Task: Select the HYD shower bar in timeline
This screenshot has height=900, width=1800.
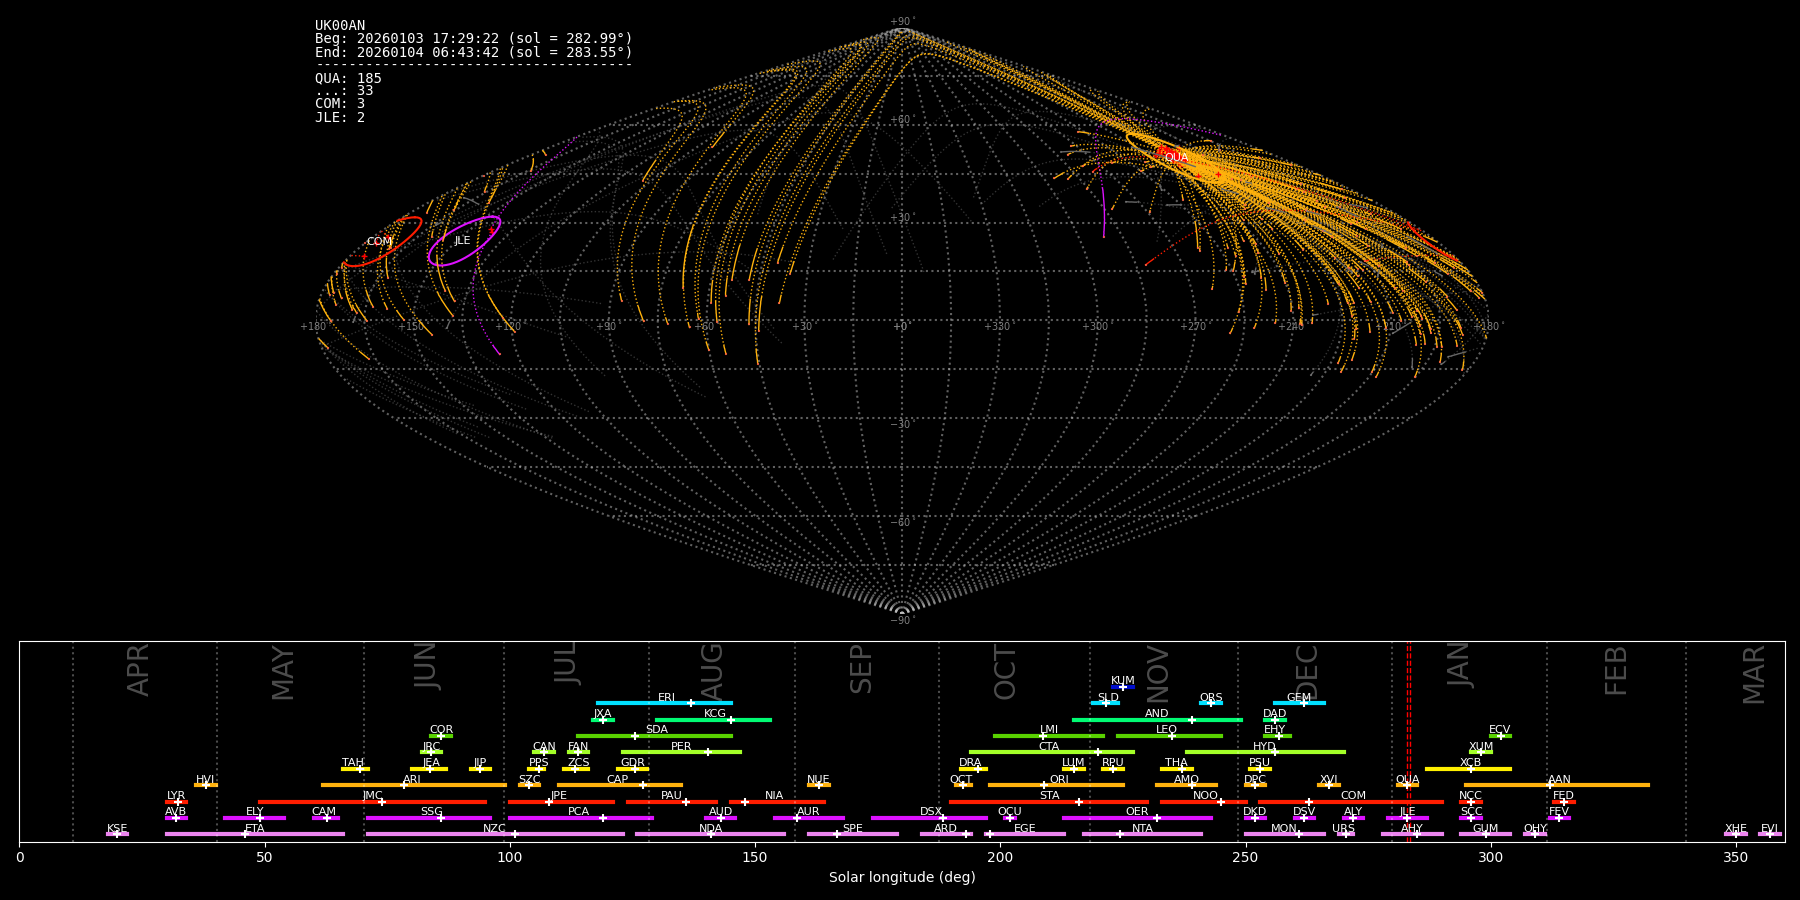Action: tap(1265, 752)
